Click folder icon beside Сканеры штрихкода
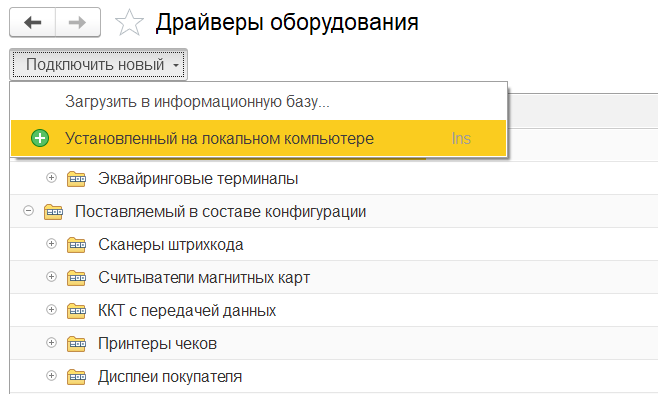Screen dimensions: 658x394 [x=76, y=245]
